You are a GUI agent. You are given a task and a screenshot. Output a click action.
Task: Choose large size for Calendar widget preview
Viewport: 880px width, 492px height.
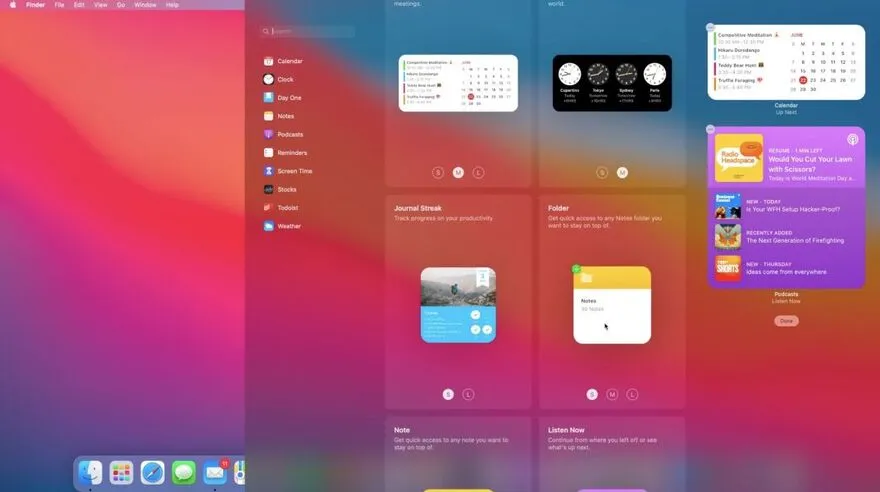pyautogui.click(x=478, y=173)
